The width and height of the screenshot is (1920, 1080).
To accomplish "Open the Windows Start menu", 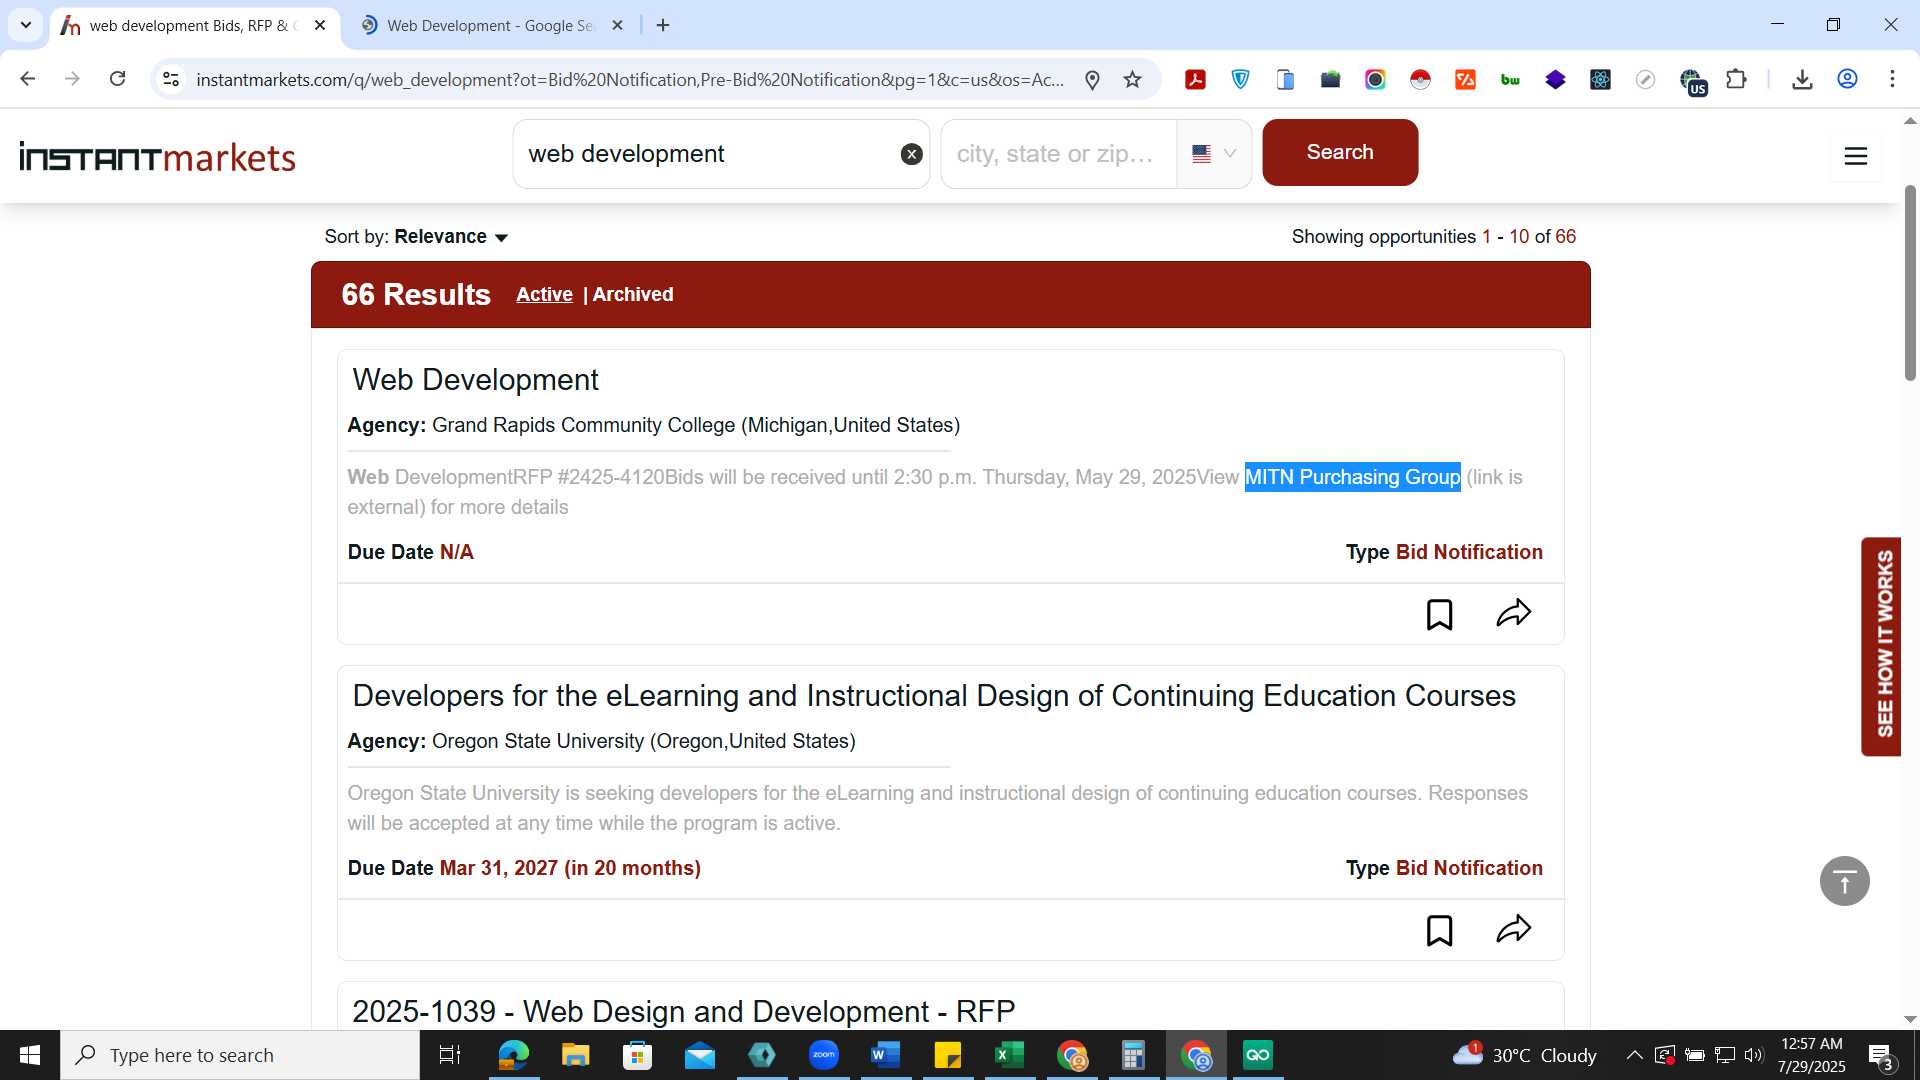I will click(x=30, y=1055).
